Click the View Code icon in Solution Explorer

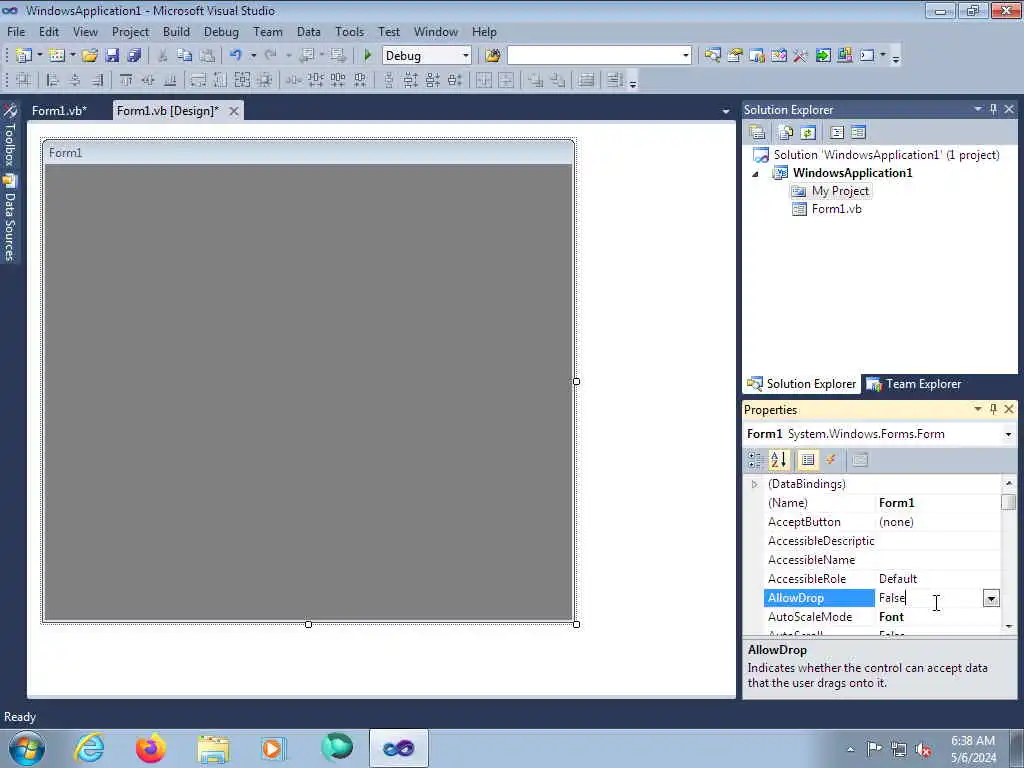coord(837,133)
